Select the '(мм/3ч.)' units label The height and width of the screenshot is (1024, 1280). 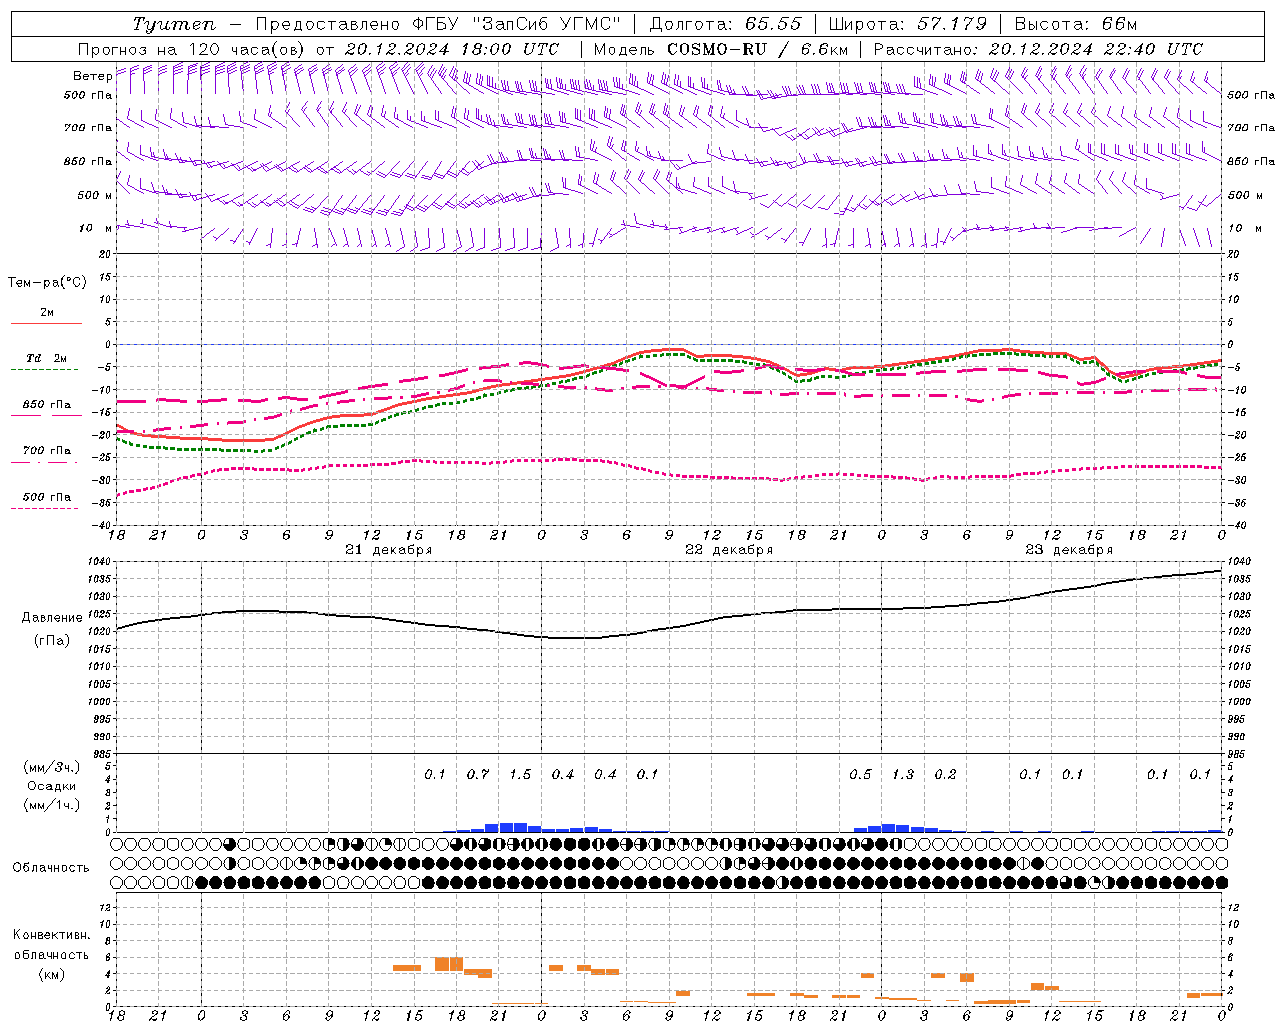pos(52,768)
